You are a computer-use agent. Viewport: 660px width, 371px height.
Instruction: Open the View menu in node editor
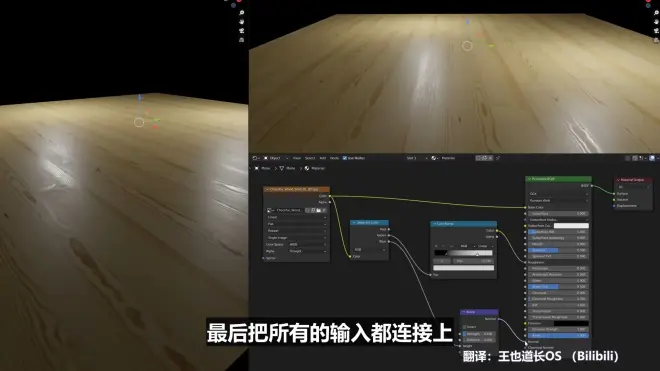pyautogui.click(x=297, y=158)
